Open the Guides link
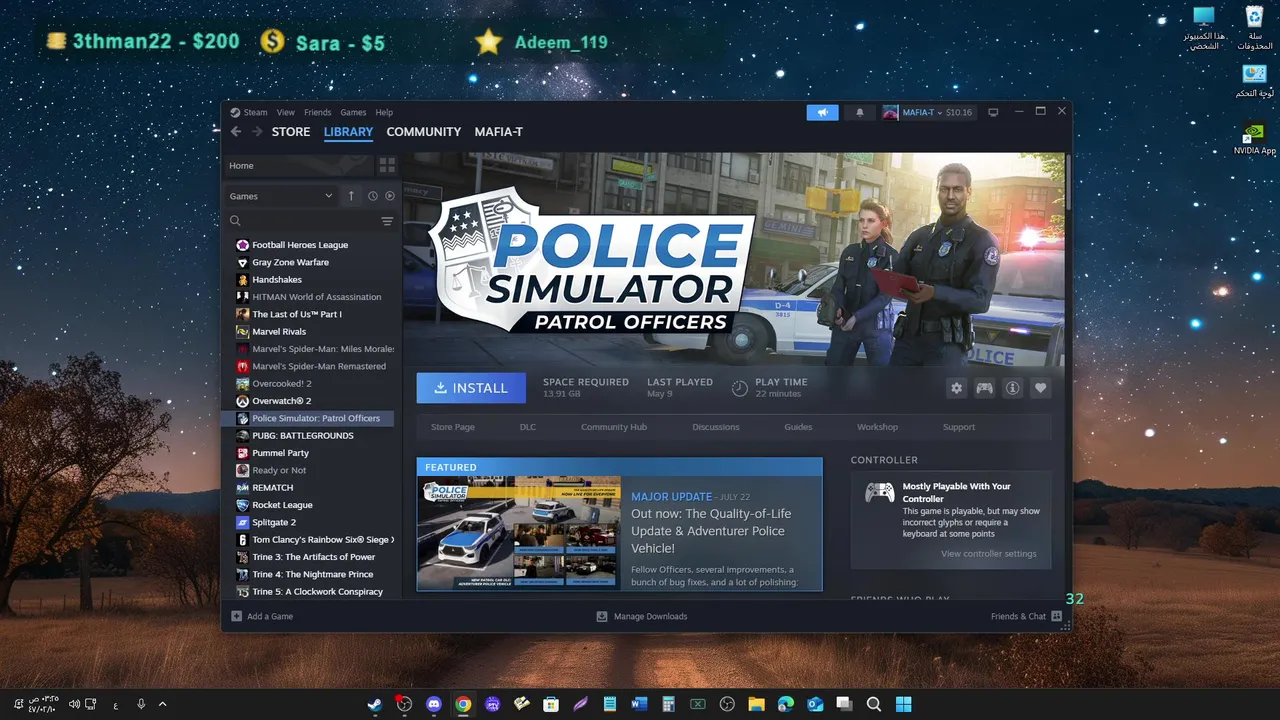Screen dimensions: 1280x720 [798, 427]
